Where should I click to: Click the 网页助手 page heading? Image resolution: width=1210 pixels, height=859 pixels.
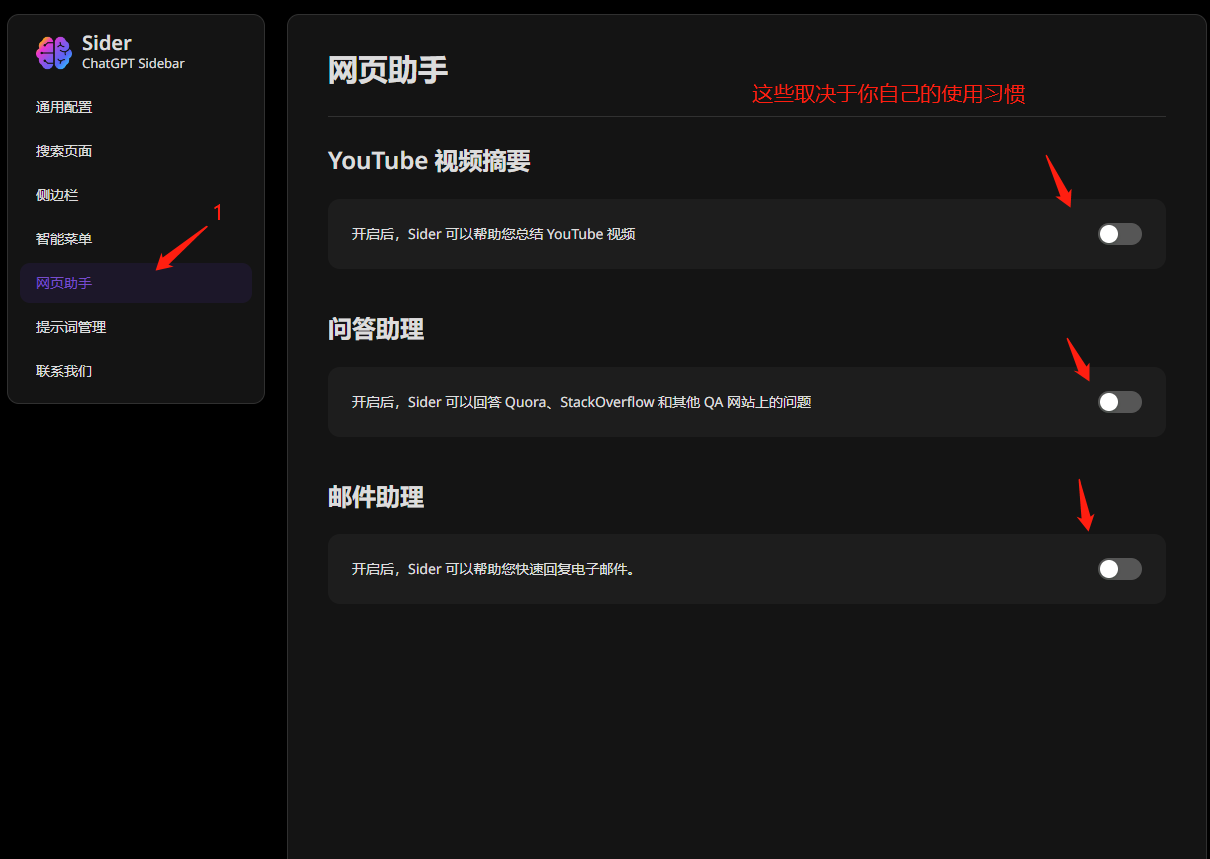click(x=388, y=71)
